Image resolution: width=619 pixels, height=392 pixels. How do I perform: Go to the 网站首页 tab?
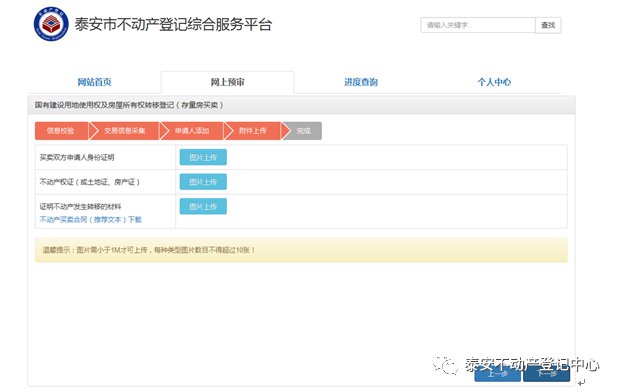tap(94, 82)
